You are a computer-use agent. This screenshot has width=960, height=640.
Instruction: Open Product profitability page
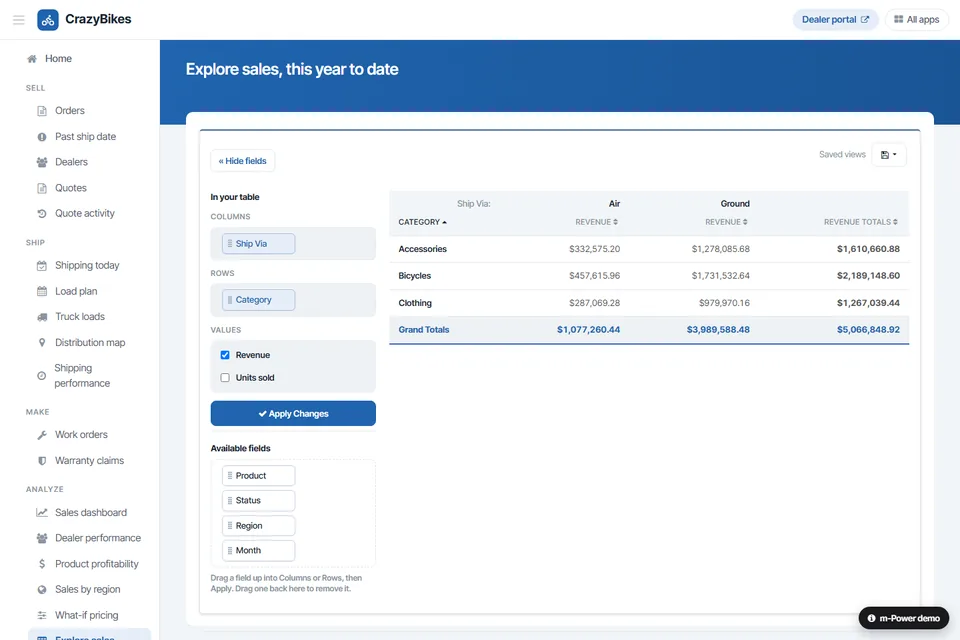tap(97, 564)
